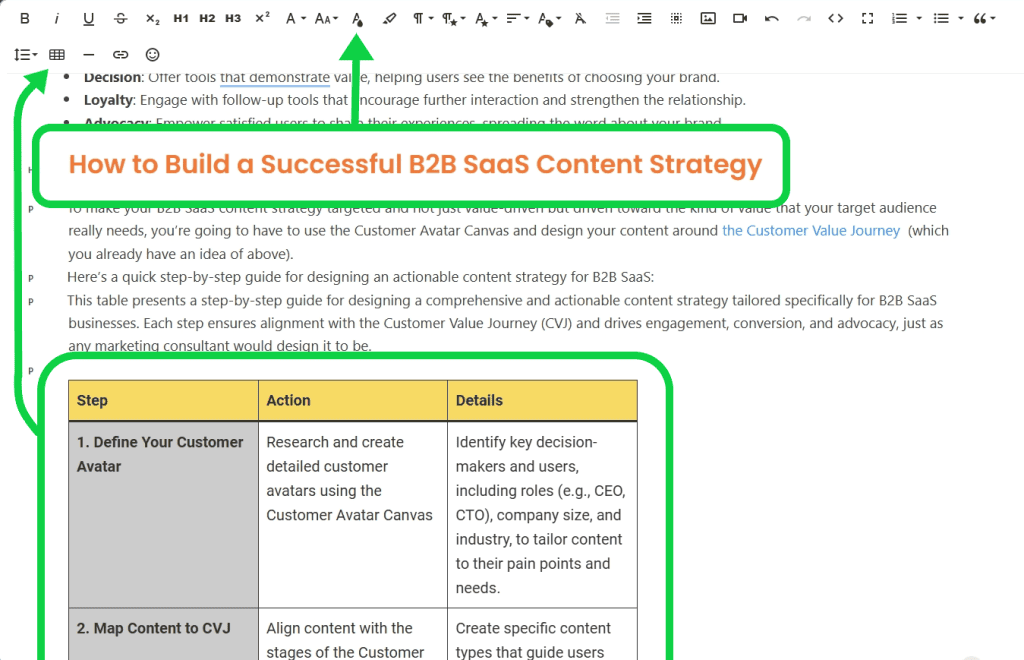Click the 'This table presents' paragraph
Screen dimensions: 1024x660
point(505,323)
